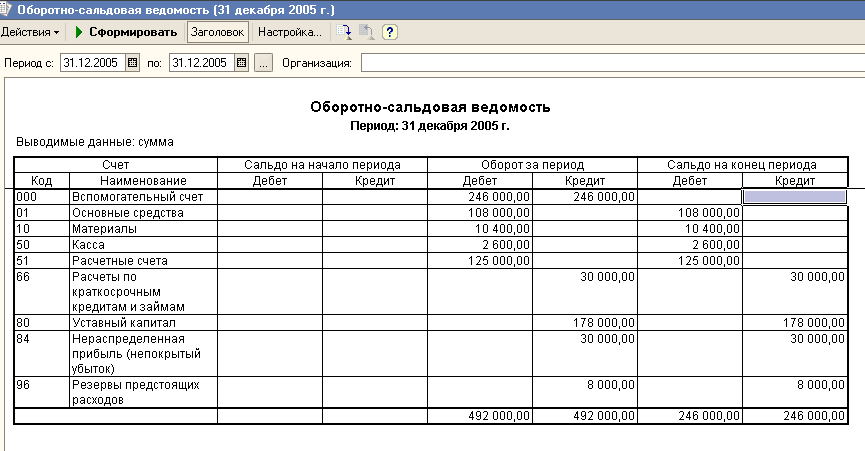Viewport: 865px width, 451px height.
Task: Click the window document icon in title bar
Action: pos(6,9)
